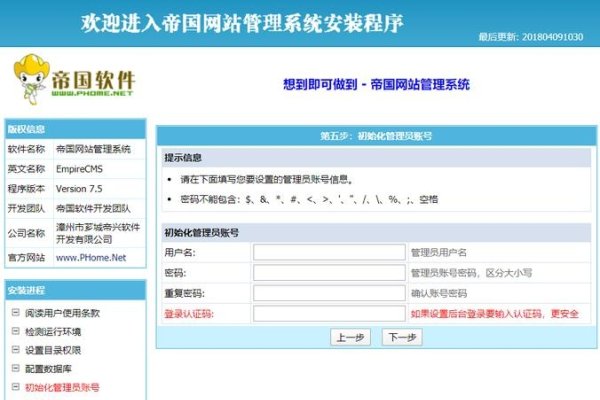Click the 提示信息 section heading

point(183,158)
